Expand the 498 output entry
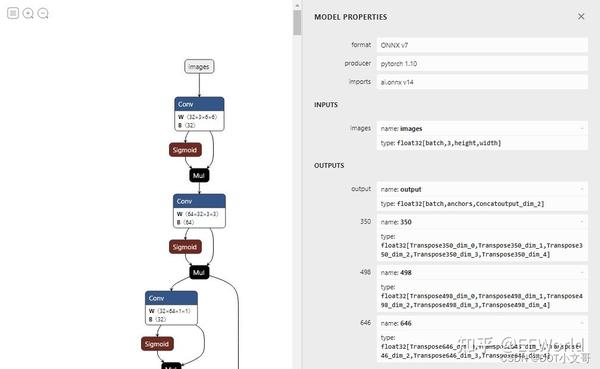600x369 pixels. [582, 273]
